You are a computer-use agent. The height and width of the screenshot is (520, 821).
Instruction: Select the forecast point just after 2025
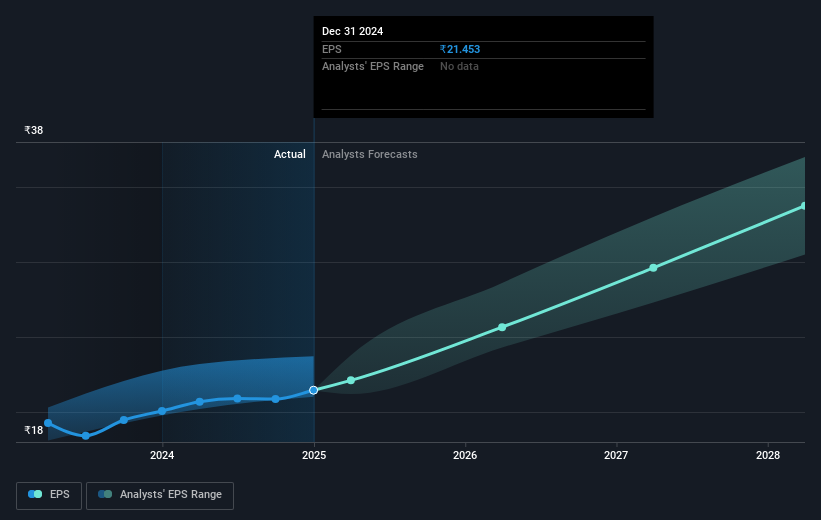[x=351, y=380]
